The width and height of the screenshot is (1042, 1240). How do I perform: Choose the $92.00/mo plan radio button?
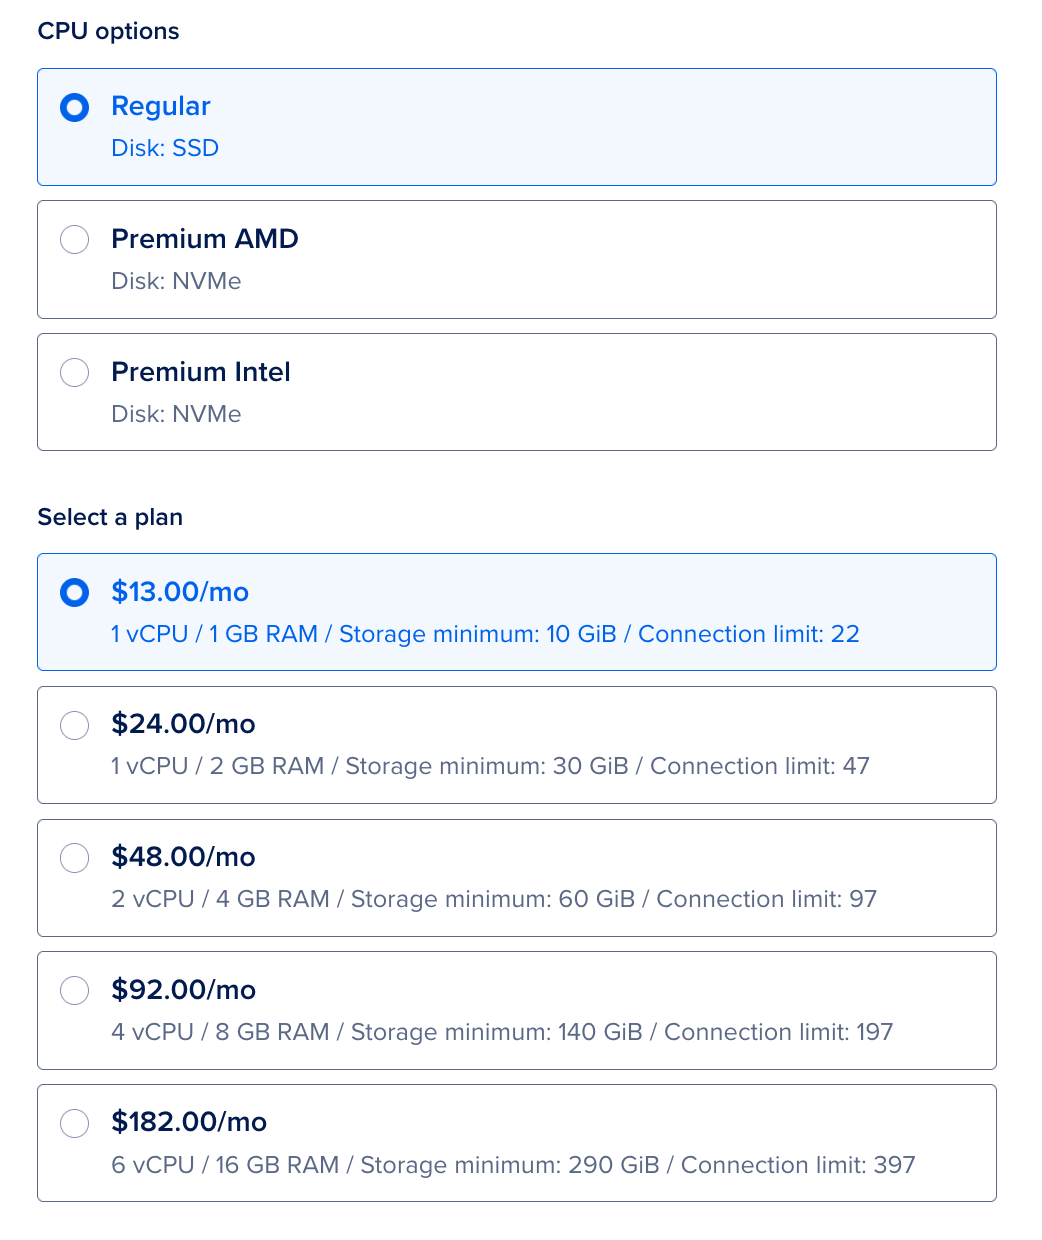[x=75, y=991]
